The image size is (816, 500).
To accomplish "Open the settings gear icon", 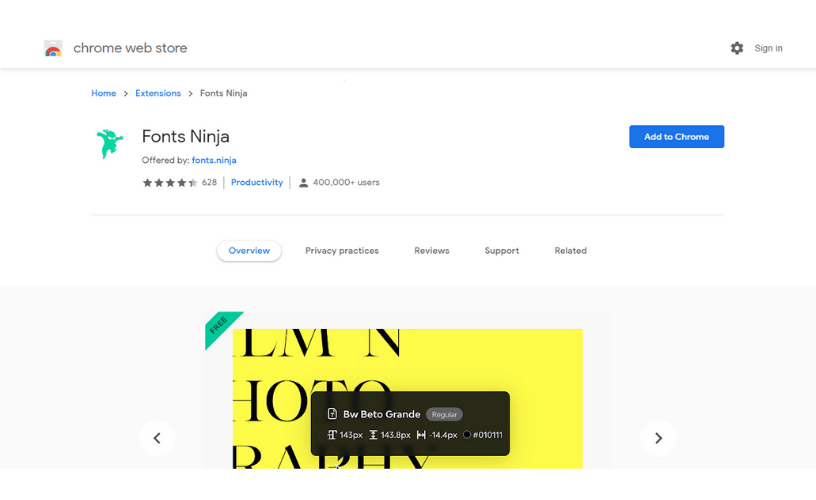I will coord(736,48).
